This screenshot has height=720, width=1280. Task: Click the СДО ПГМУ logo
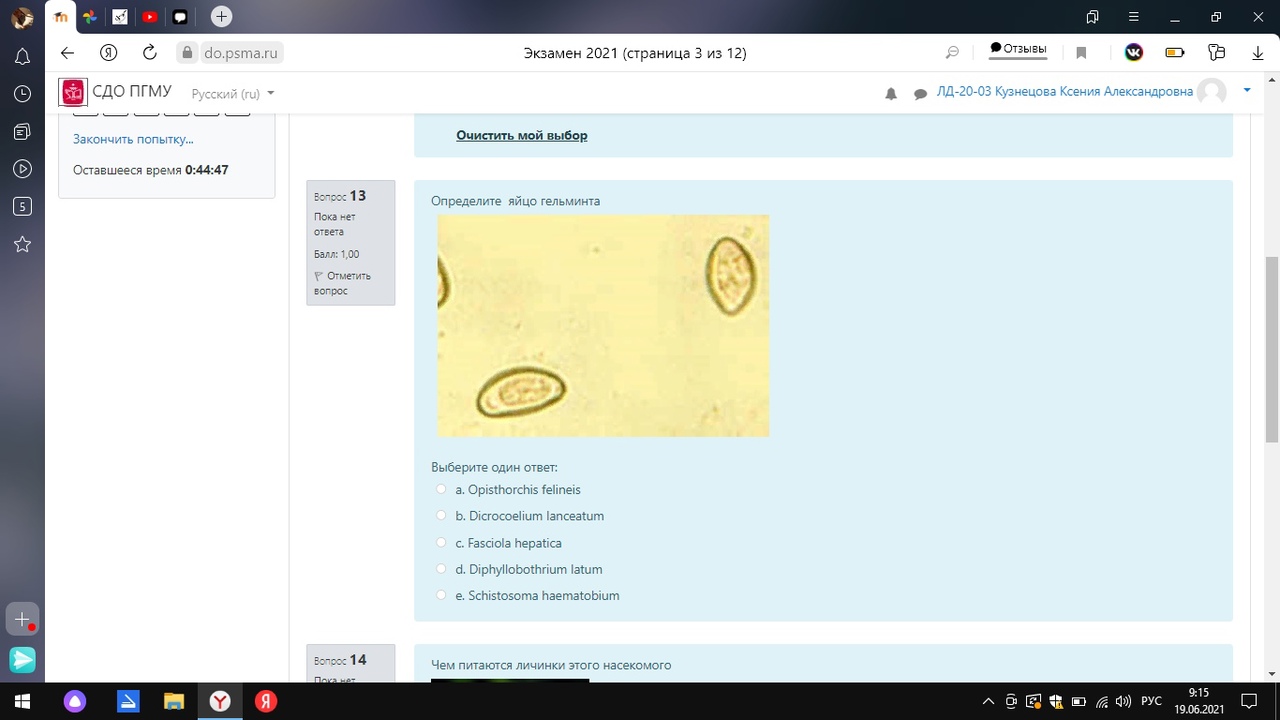click(x=115, y=92)
